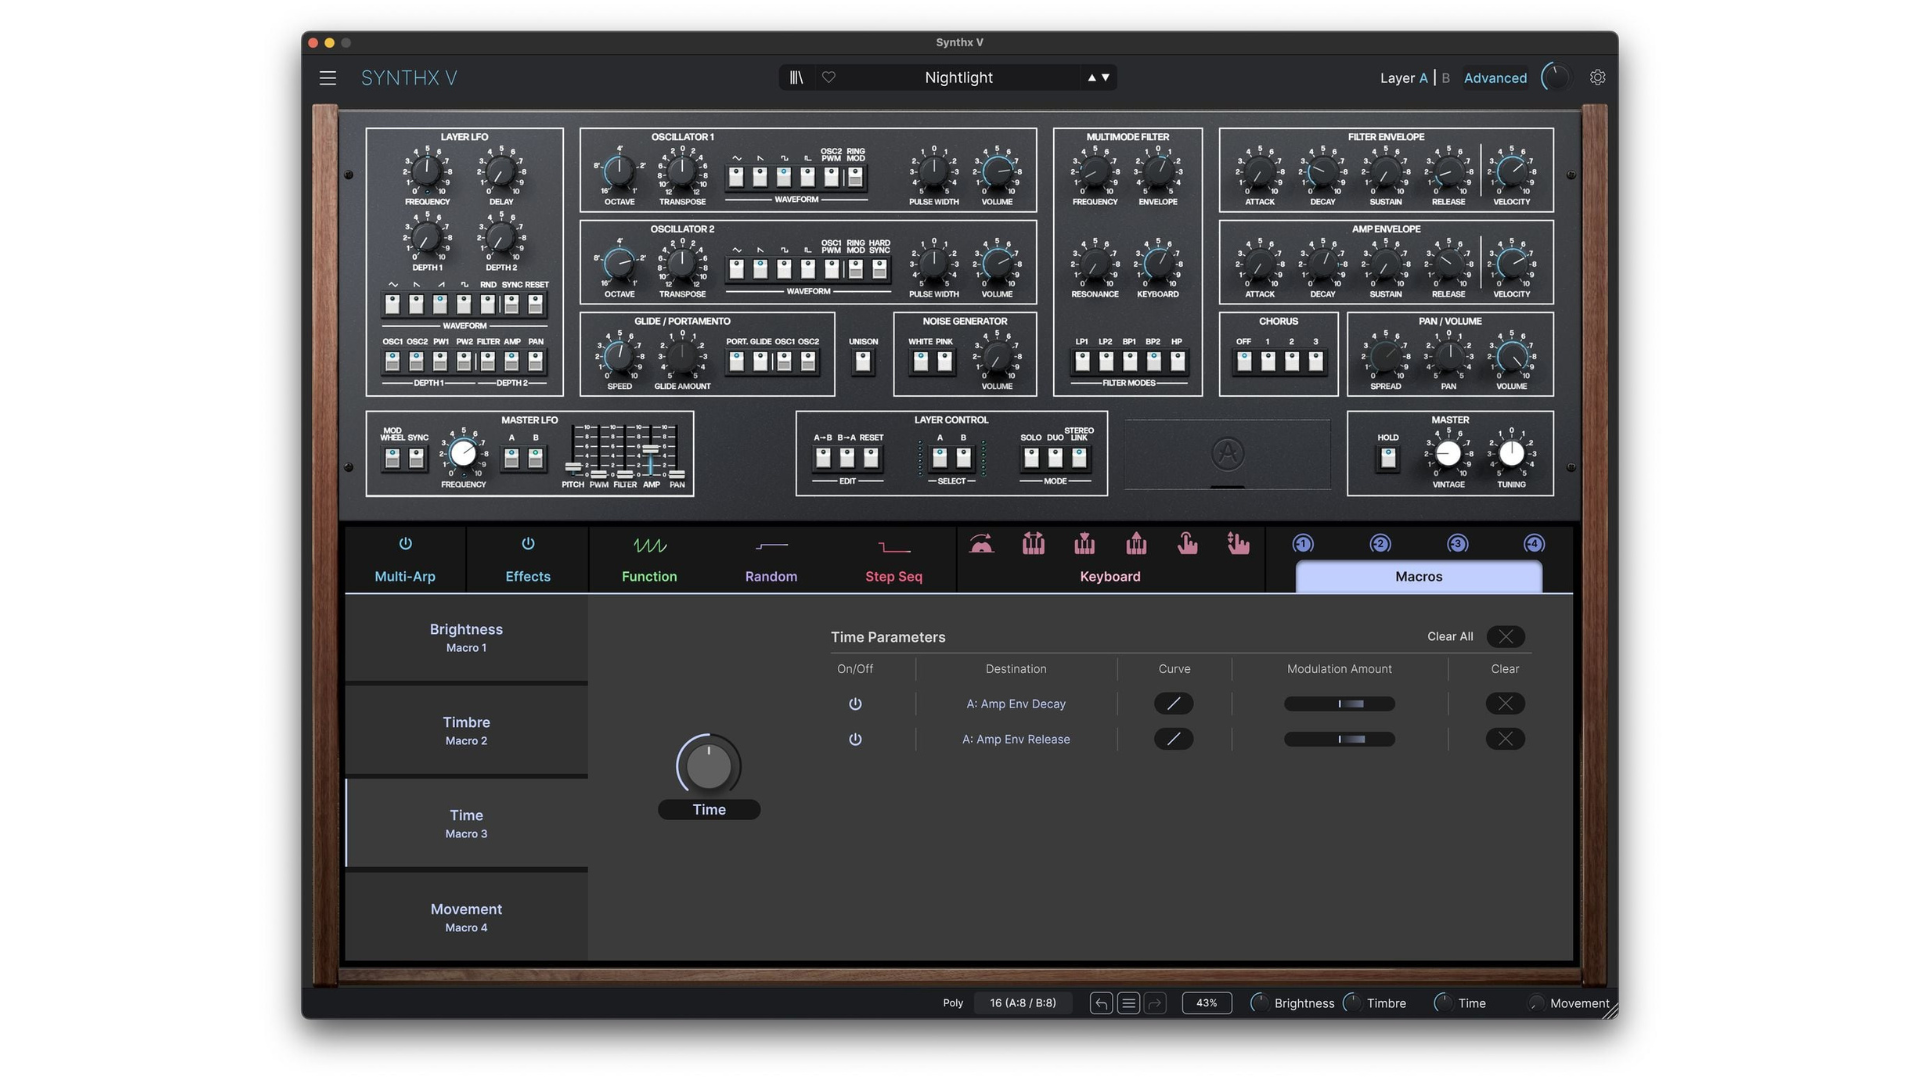Open A: Amp Env Decay destination selector
The width and height of the screenshot is (1920, 1080).
coord(1016,704)
